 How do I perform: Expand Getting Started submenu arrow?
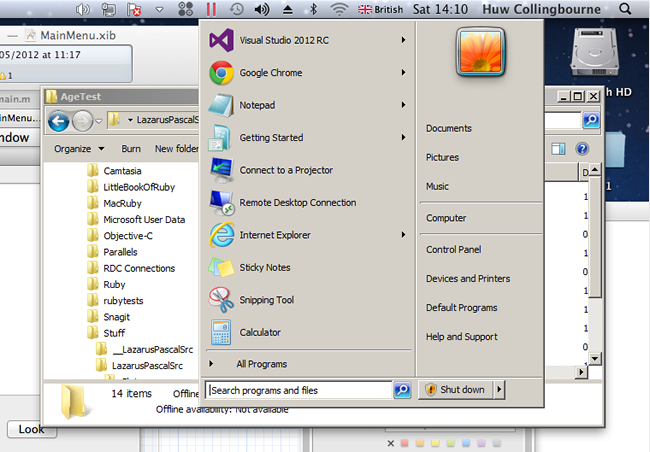(x=403, y=137)
